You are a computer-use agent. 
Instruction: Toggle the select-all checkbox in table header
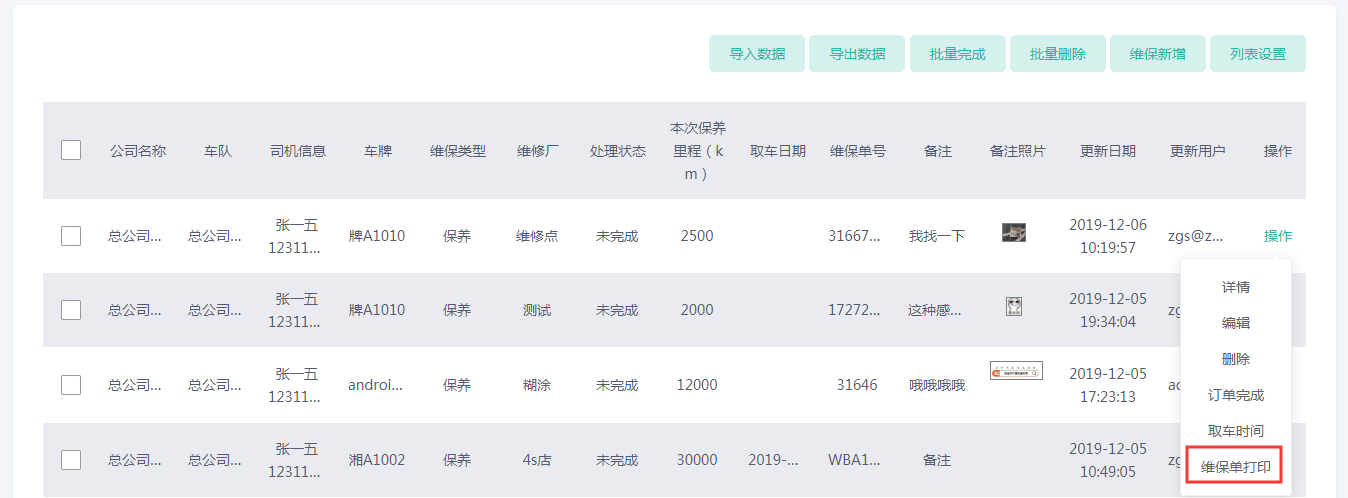point(71,151)
